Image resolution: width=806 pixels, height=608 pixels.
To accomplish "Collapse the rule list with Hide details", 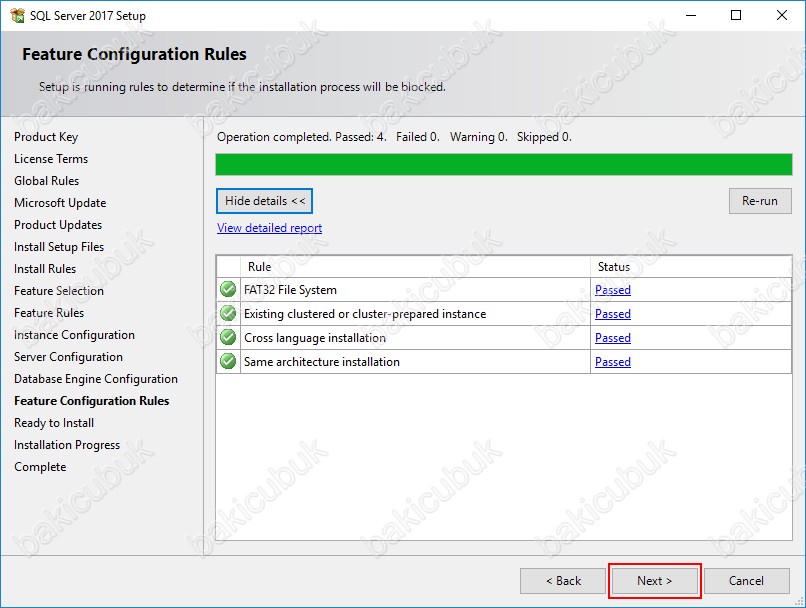I will coord(264,201).
